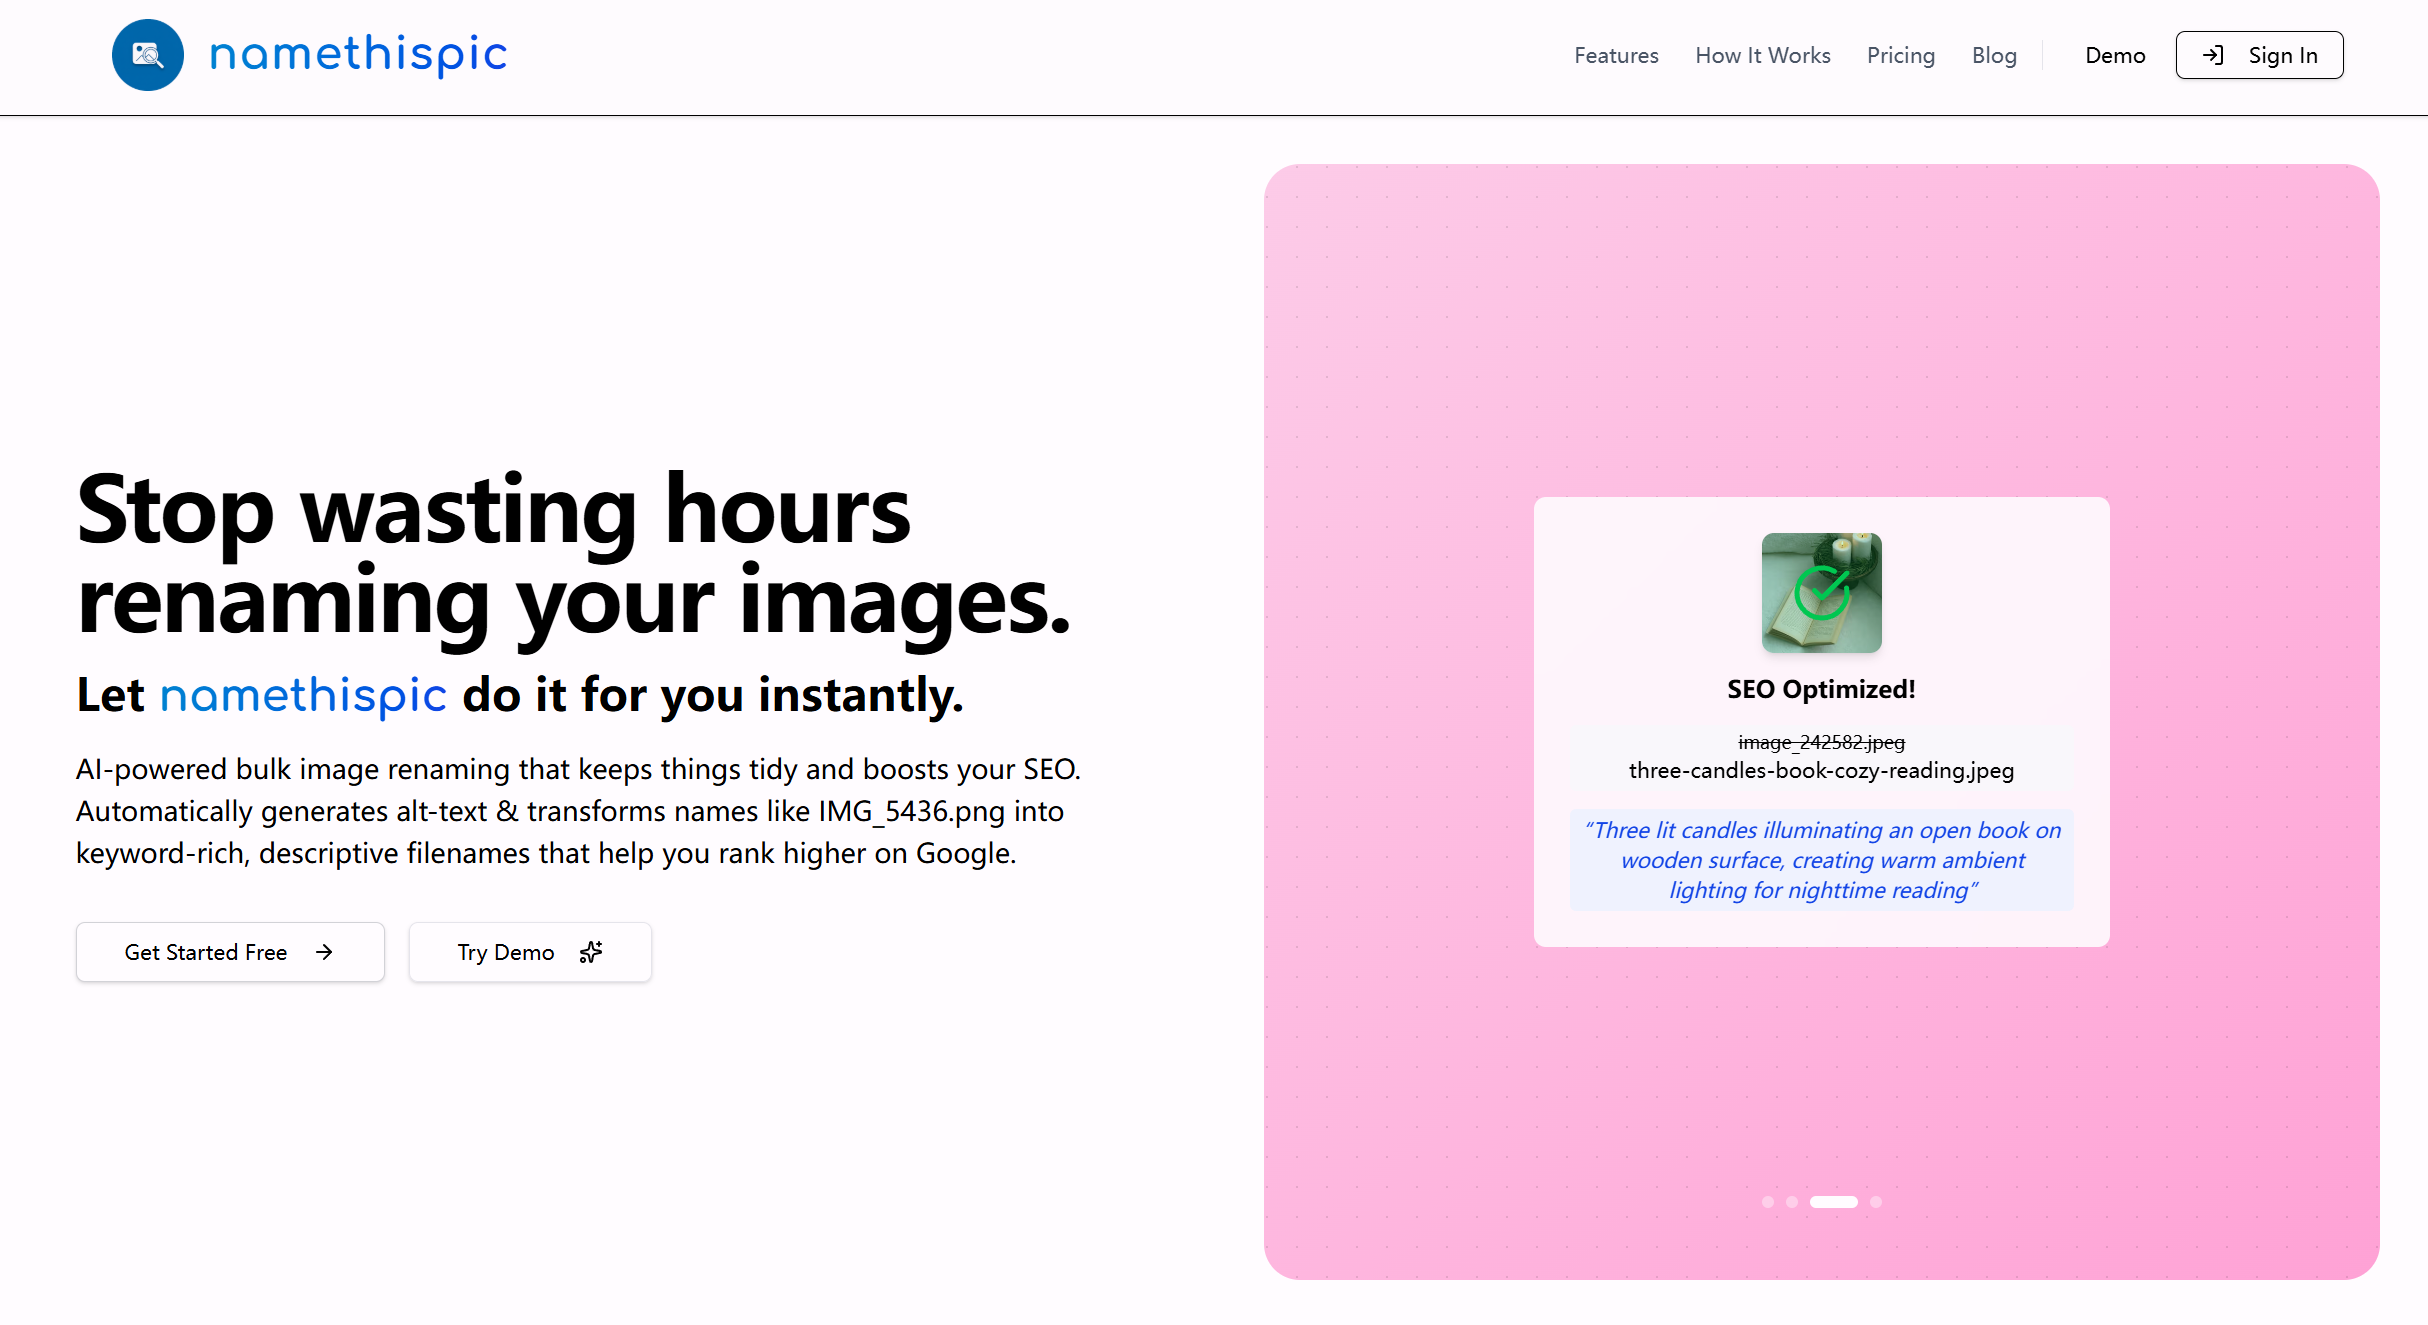Visit the Blog link
2428x1325 pixels.
1993,56
